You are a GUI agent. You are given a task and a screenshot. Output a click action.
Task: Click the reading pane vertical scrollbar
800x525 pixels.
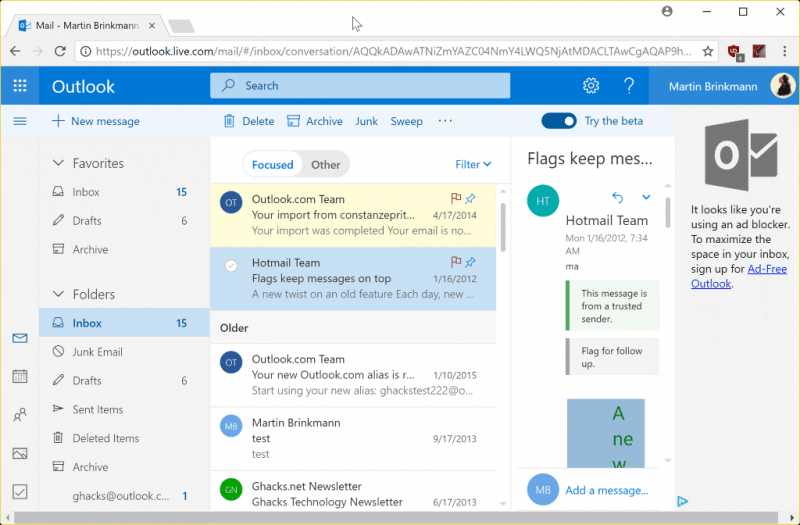pos(667,212)
